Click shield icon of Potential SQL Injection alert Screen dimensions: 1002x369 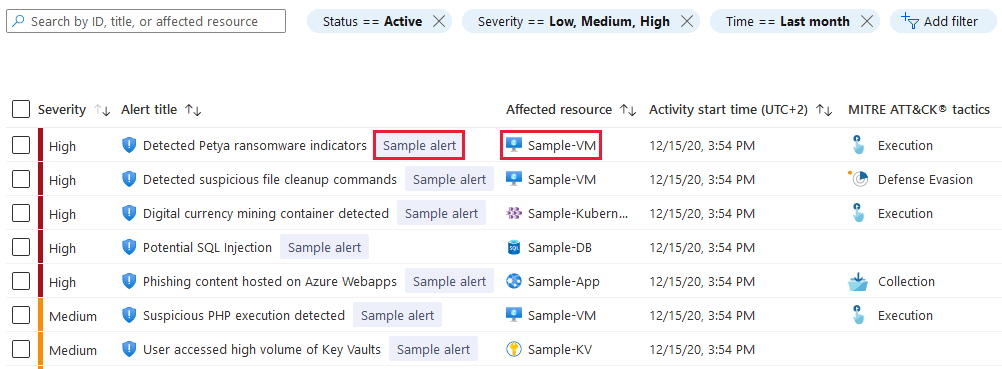coord(129,247)
